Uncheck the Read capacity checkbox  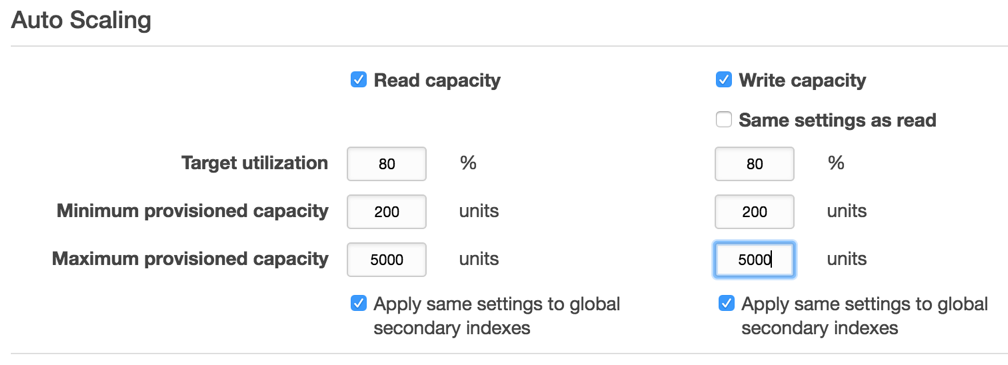[359, 80]
